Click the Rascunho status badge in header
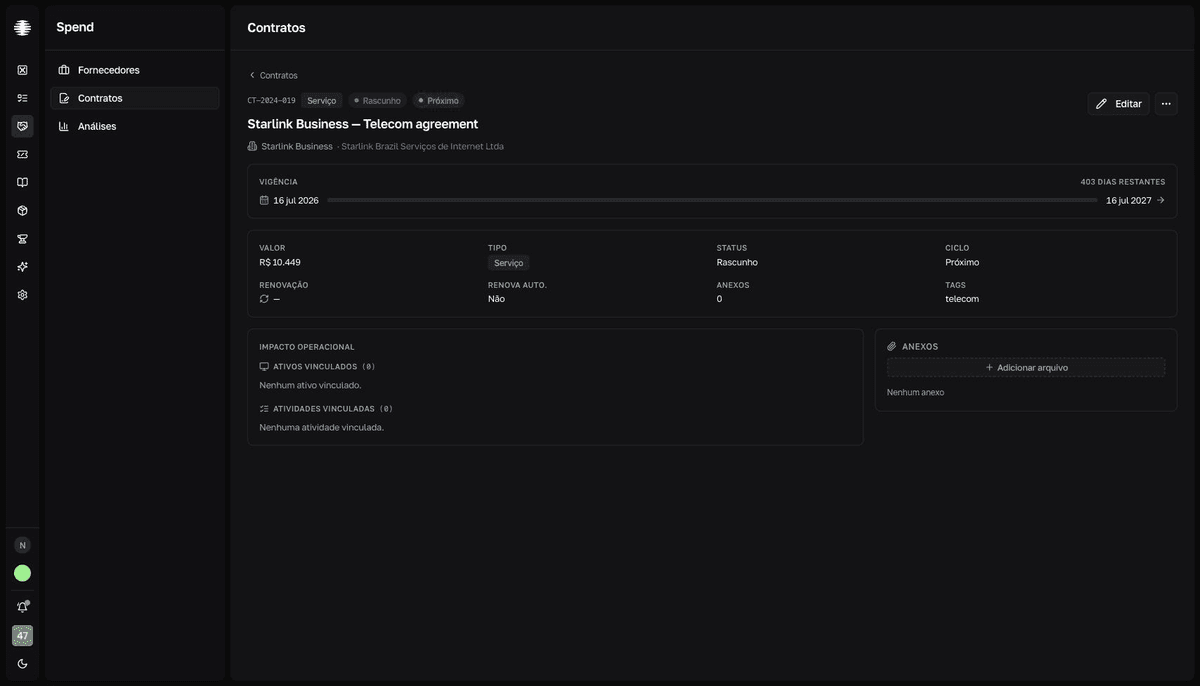Viewport: 1200px width, 686px height. tap(377, 100)
